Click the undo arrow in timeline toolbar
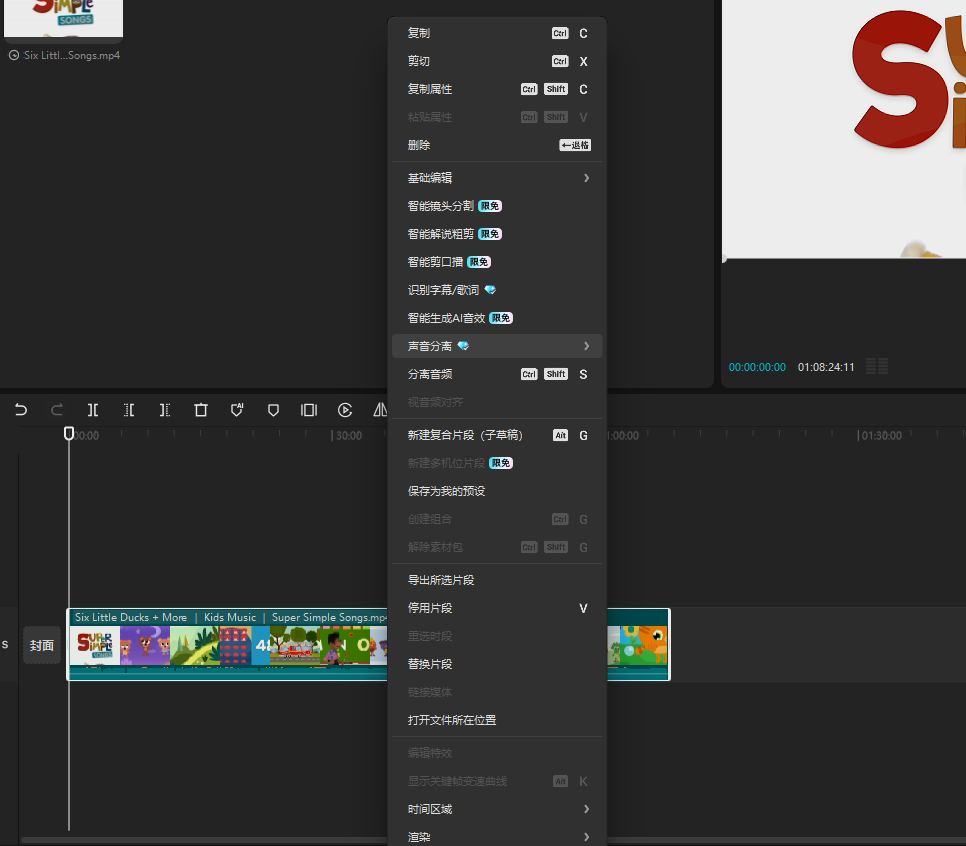The width and height of the screenshot is (966, 846). click(21, 410)
